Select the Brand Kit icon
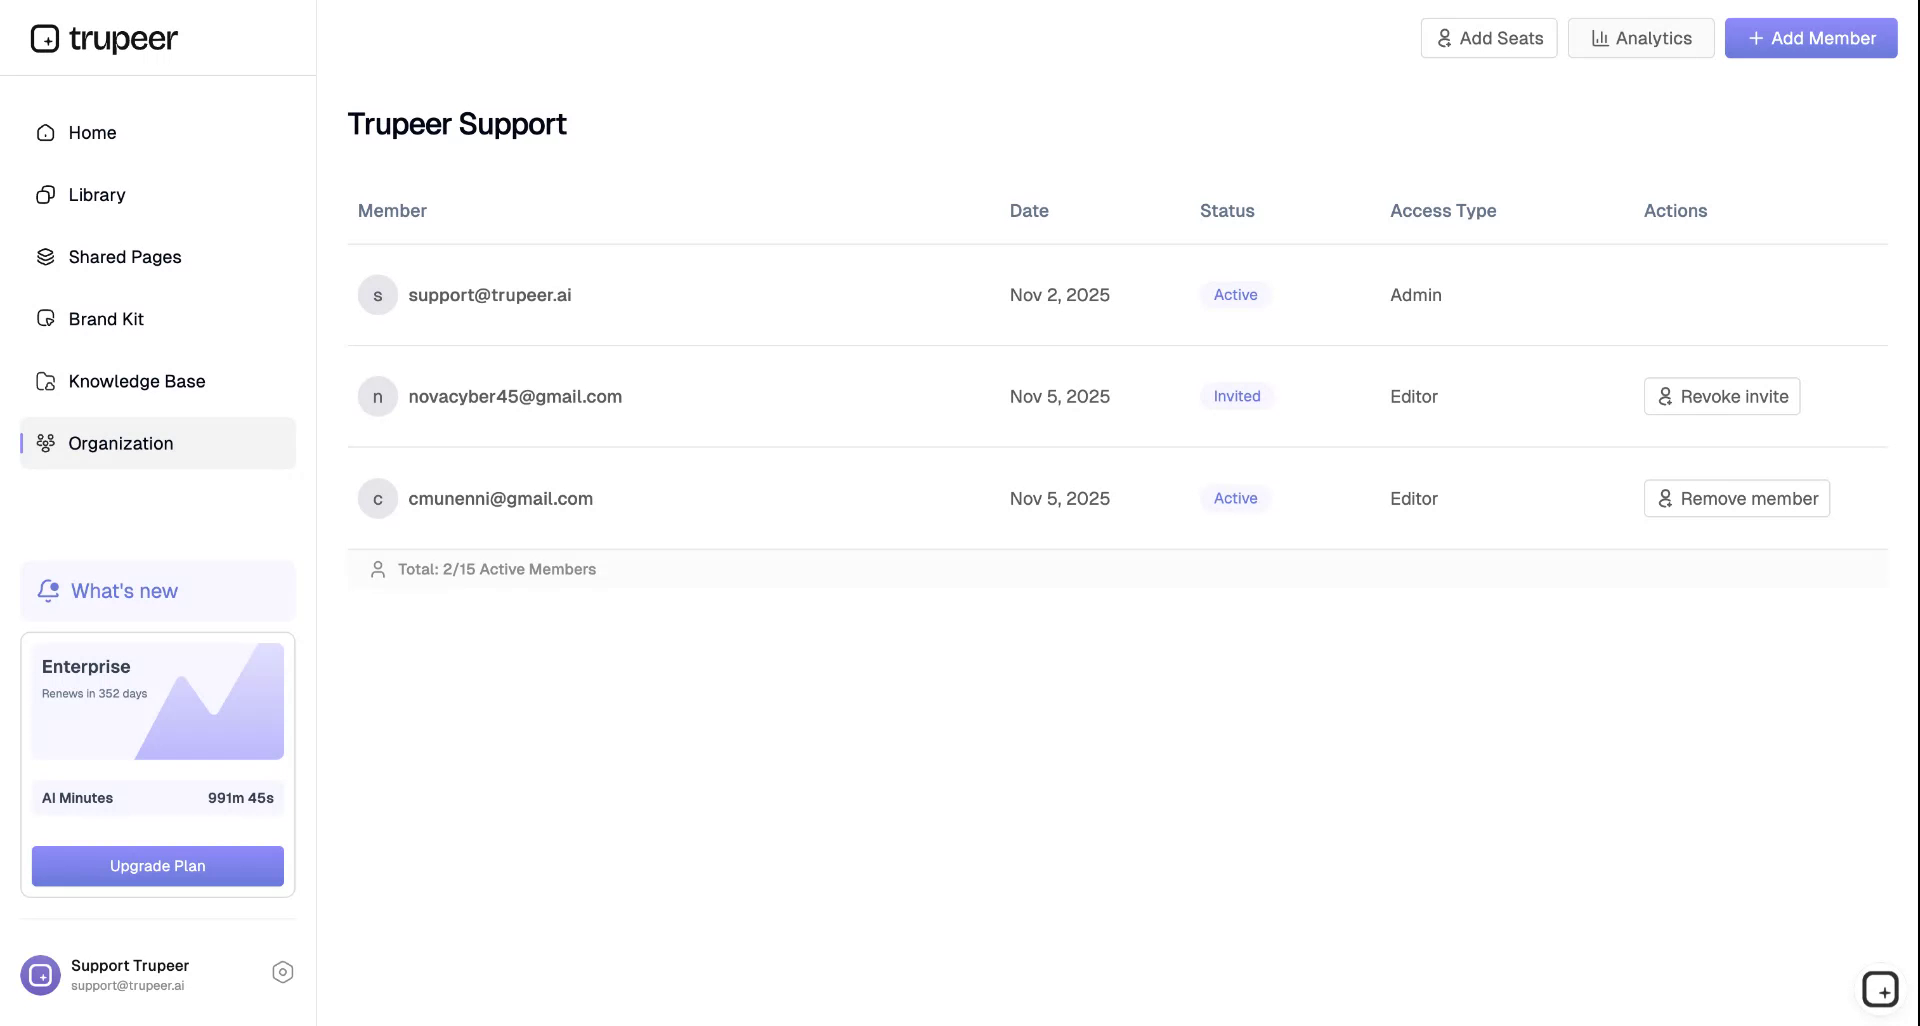Image resolution: width=1920 pixels, height=1026 pixels. click(x=45, y=318)
